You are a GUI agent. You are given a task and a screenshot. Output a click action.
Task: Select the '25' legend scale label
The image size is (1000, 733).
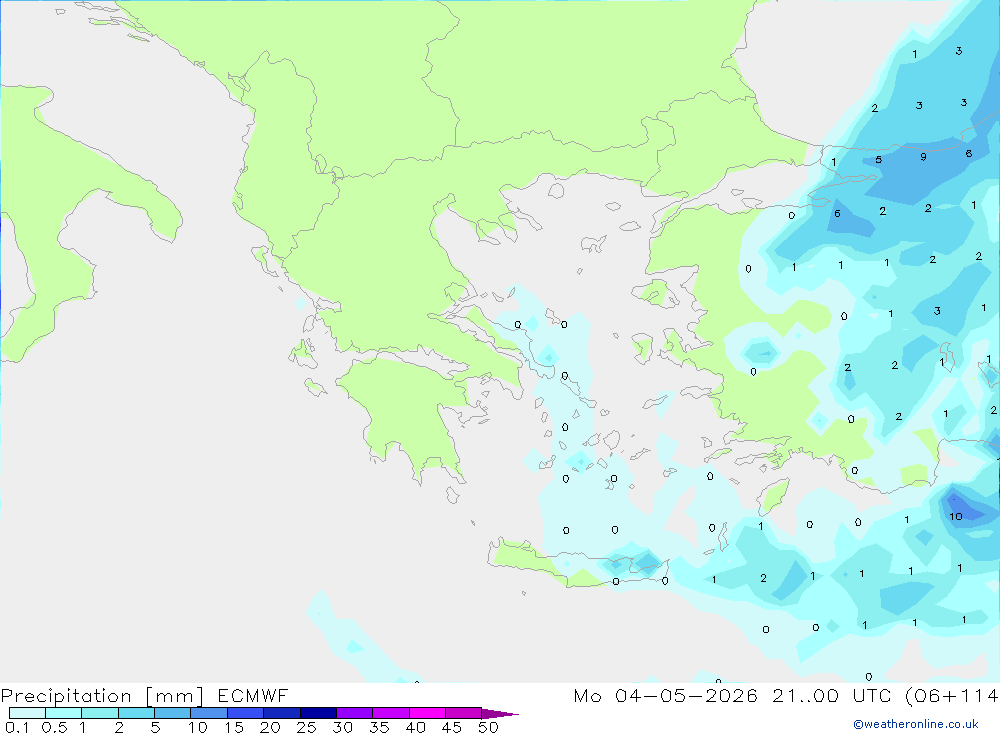pos(307,727)
